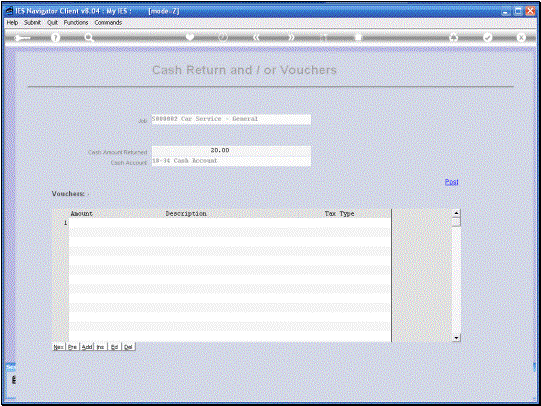
Task: Click the circled X quit icon in toolbar
Action: [521, 38]
